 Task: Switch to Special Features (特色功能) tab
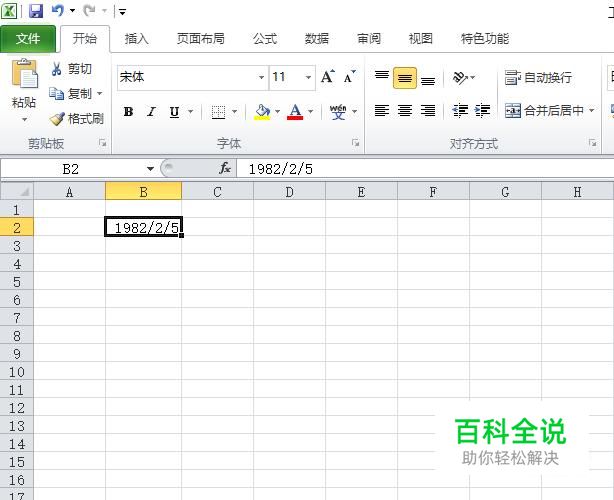pyautogui.click(x=485, y=38)
